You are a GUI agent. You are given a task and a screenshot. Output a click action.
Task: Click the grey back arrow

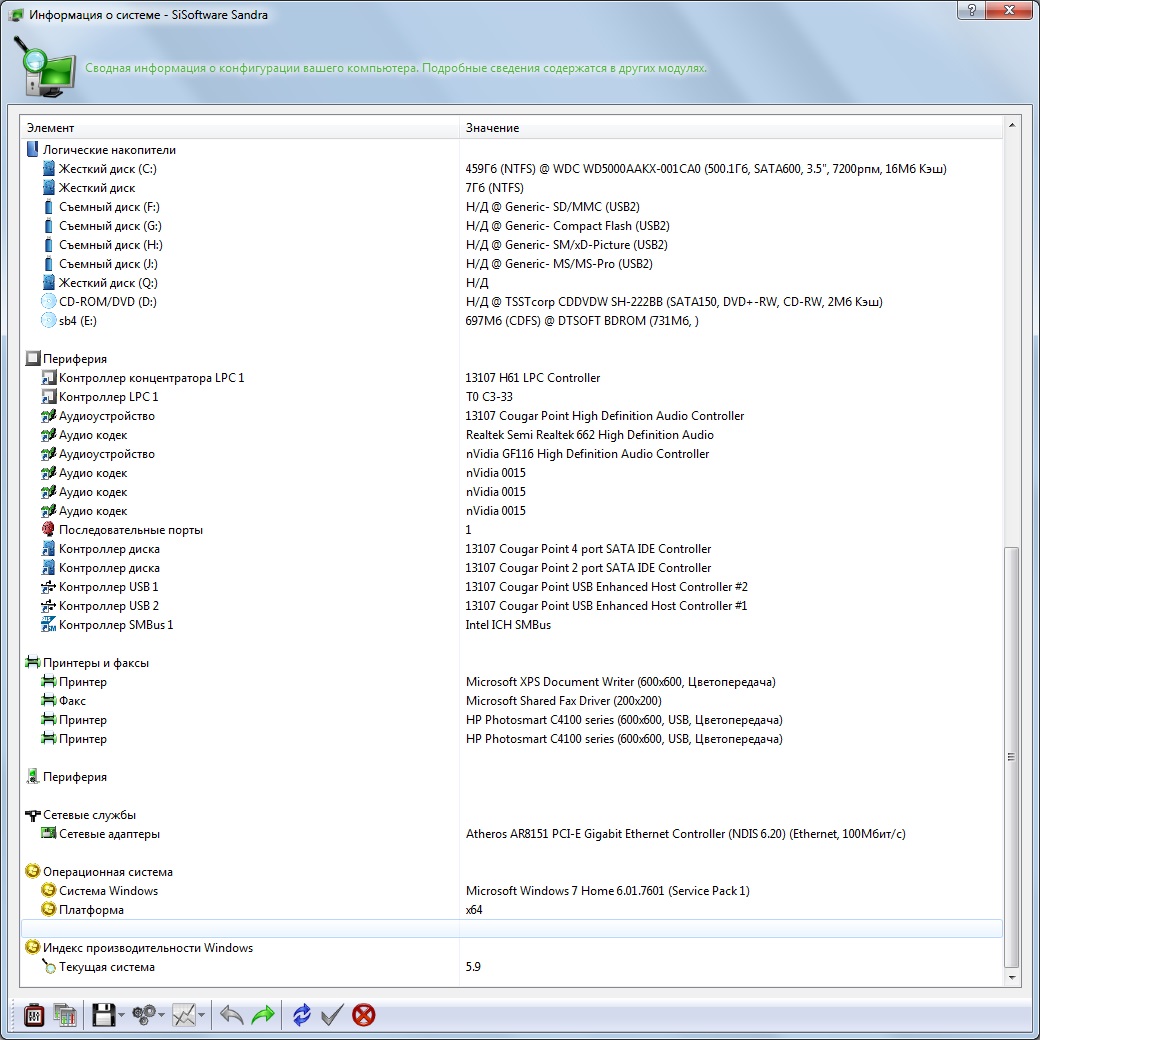pyautogui.click(x=231, y=1015)
